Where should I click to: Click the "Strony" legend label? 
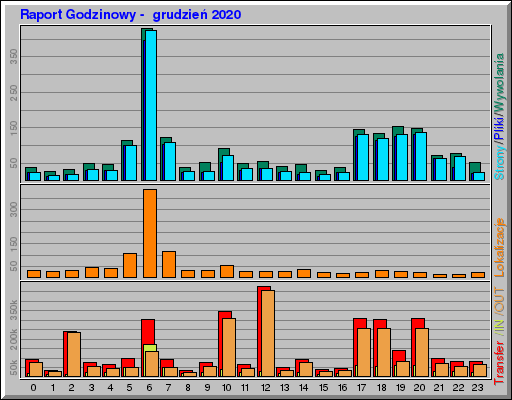499,162
